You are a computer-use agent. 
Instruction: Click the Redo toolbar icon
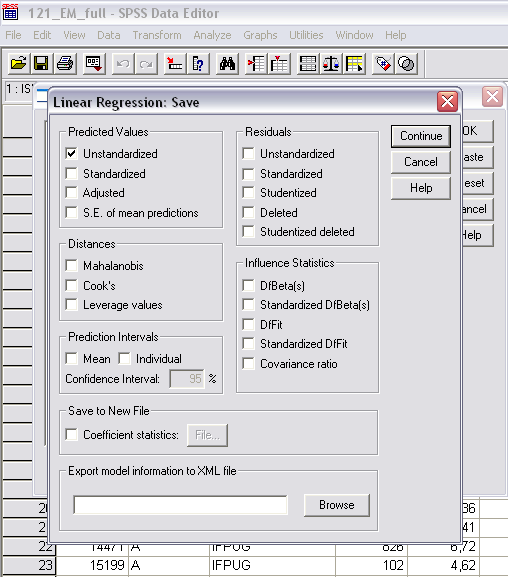tap(146, 64)
